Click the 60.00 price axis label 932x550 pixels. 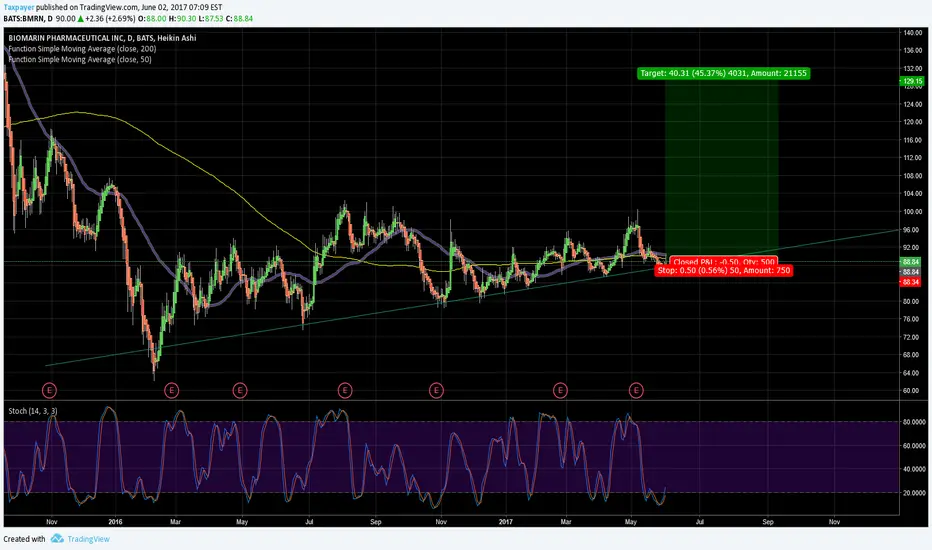tap(912, 391)
